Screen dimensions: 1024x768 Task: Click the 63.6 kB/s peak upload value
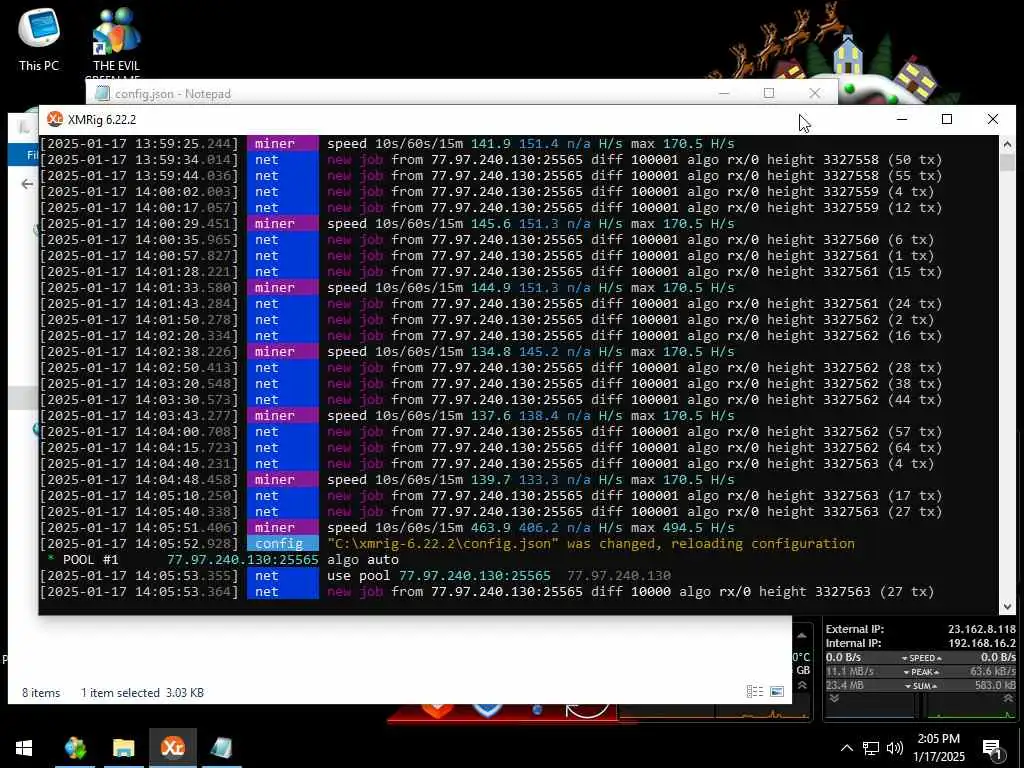click(993, 671)
